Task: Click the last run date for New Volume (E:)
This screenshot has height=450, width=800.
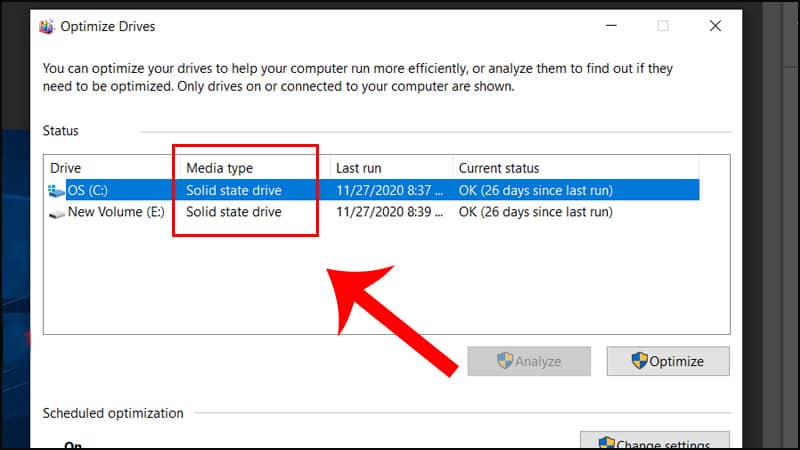Action: pos(386,212)
